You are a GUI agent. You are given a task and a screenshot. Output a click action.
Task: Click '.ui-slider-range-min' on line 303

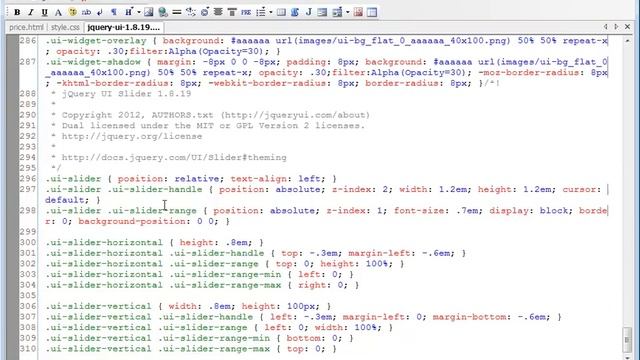click(x=225, y=274)
